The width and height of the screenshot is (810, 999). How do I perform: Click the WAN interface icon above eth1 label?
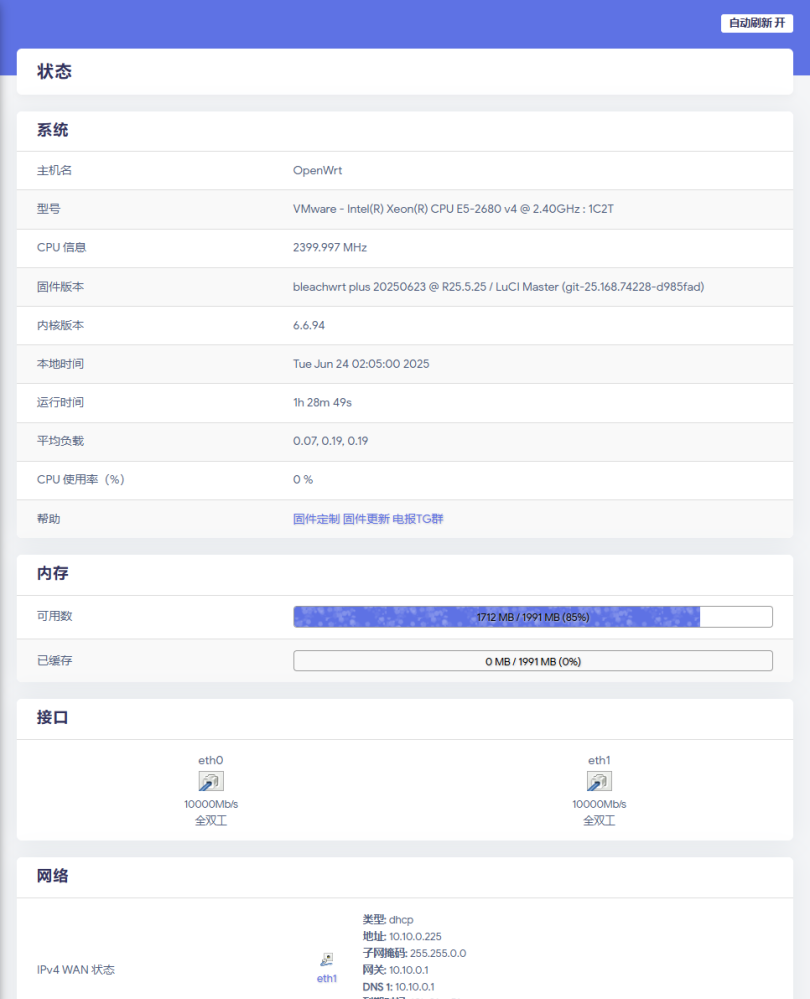coord(327,959)
